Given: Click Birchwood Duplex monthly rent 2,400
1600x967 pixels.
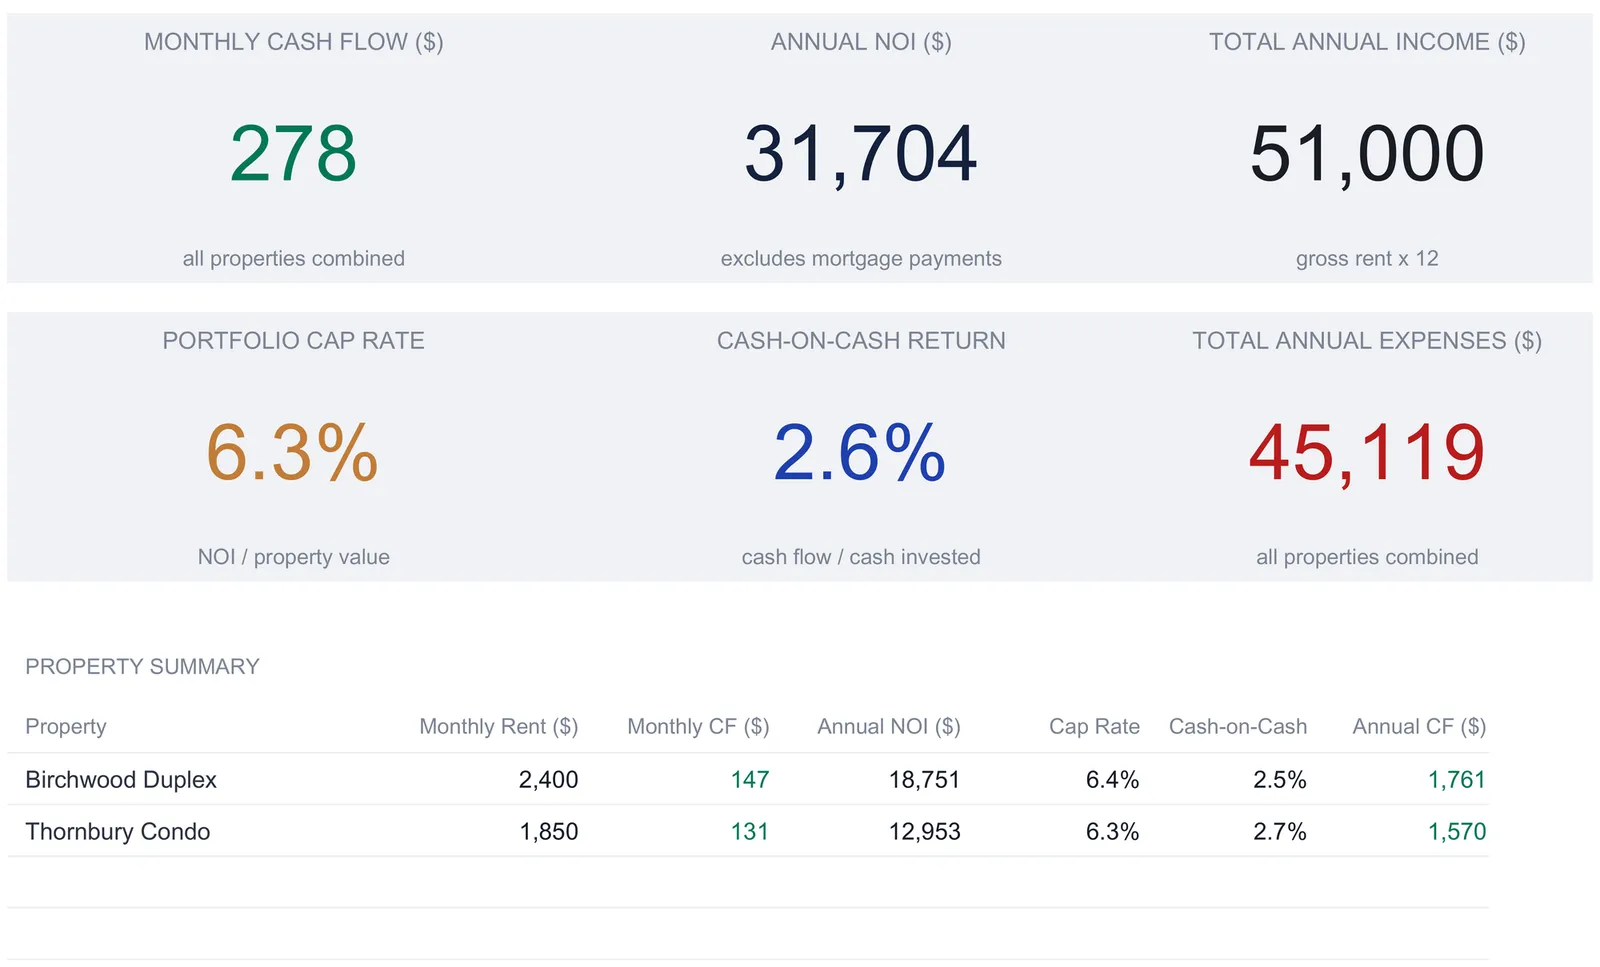Looking at the screenshot, I should coord(548,780).
